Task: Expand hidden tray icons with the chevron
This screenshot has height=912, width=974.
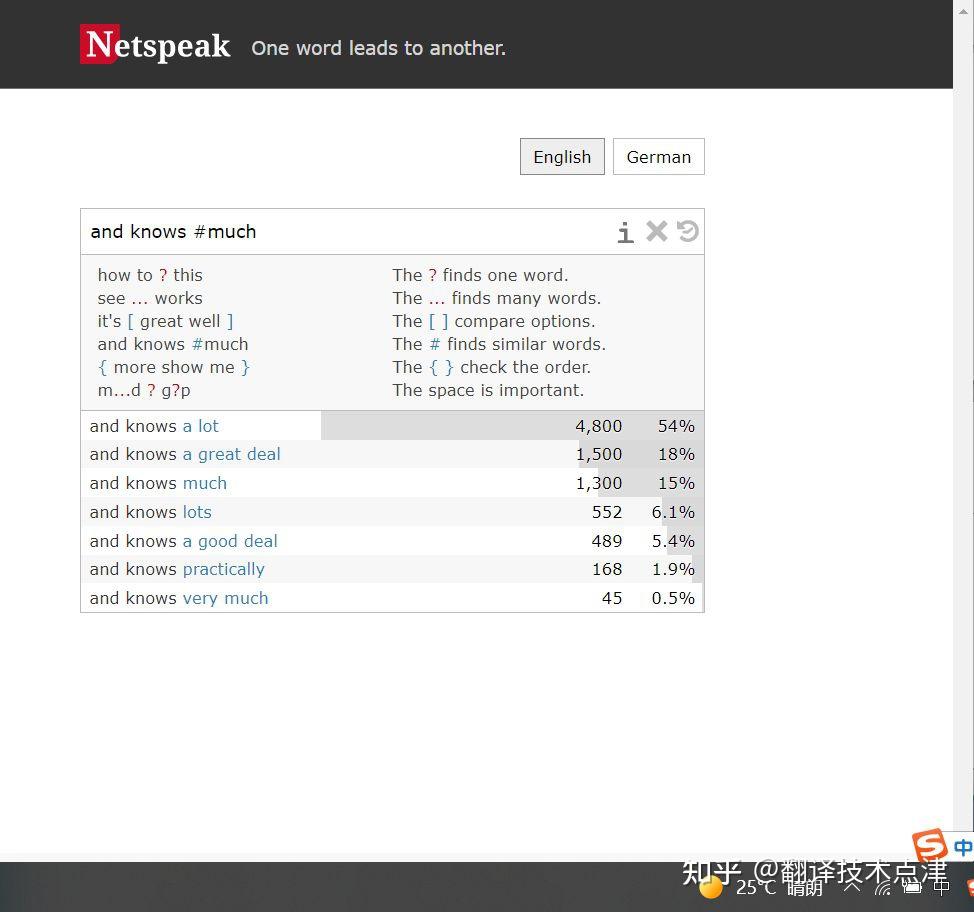Action: (852, 888)
